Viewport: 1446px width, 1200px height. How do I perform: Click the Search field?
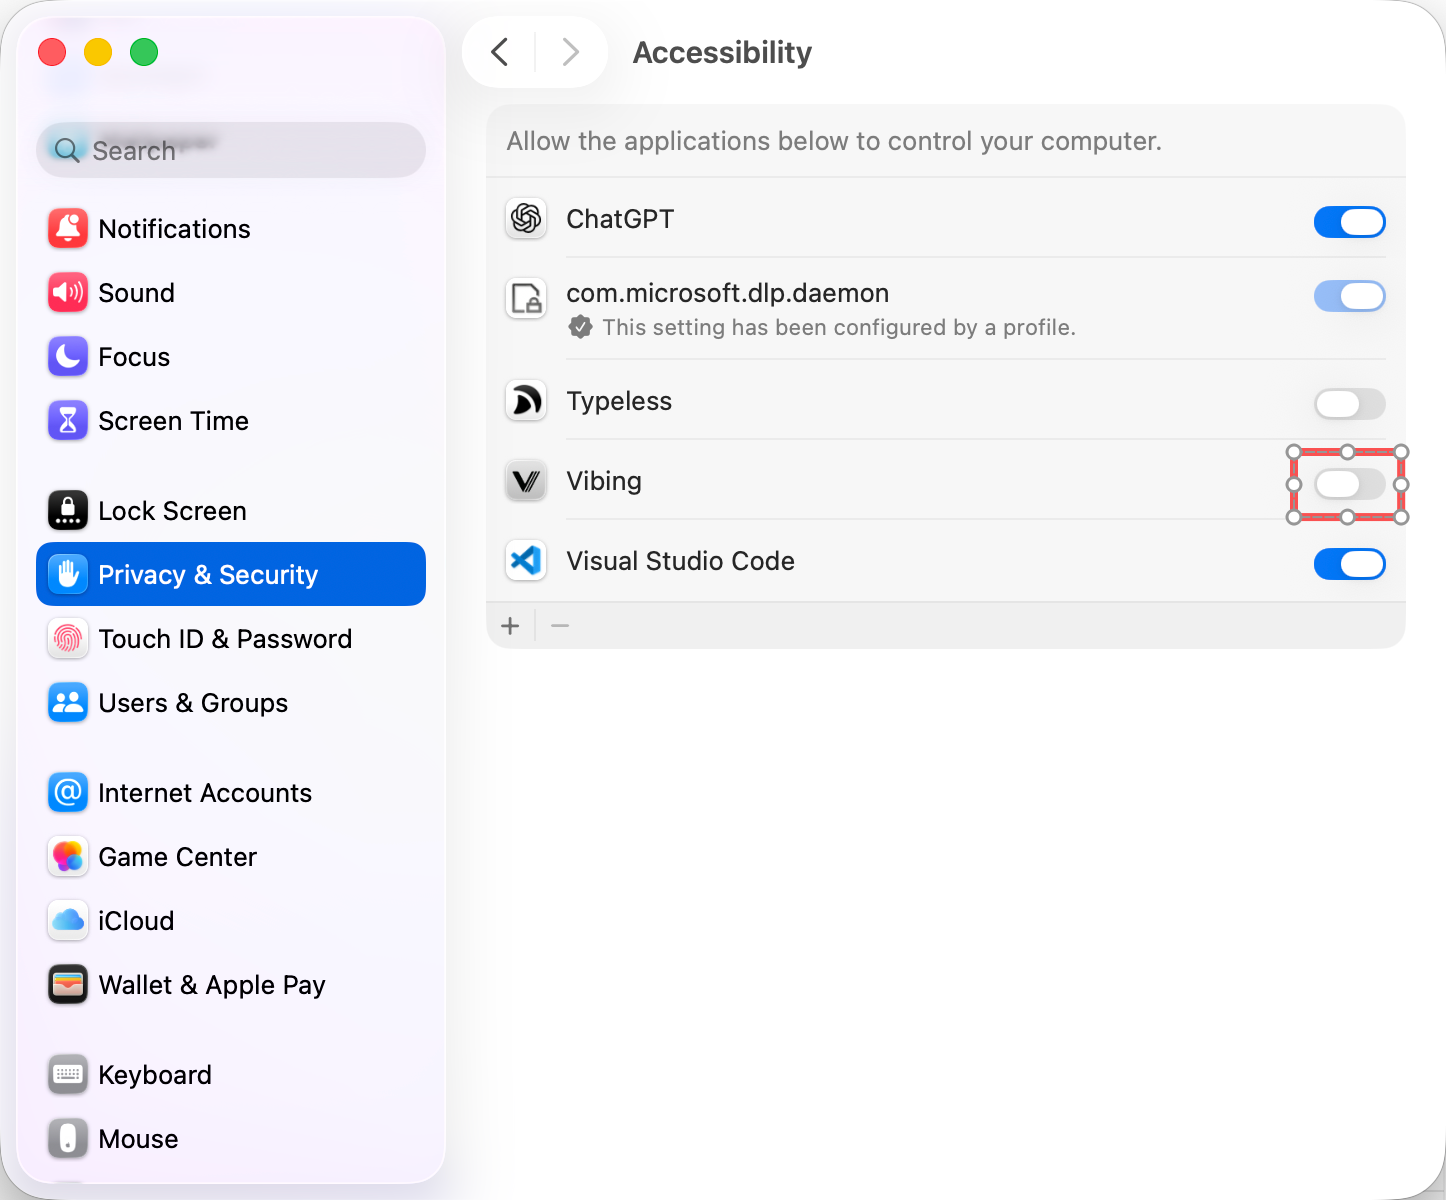[x=230, y=150]
